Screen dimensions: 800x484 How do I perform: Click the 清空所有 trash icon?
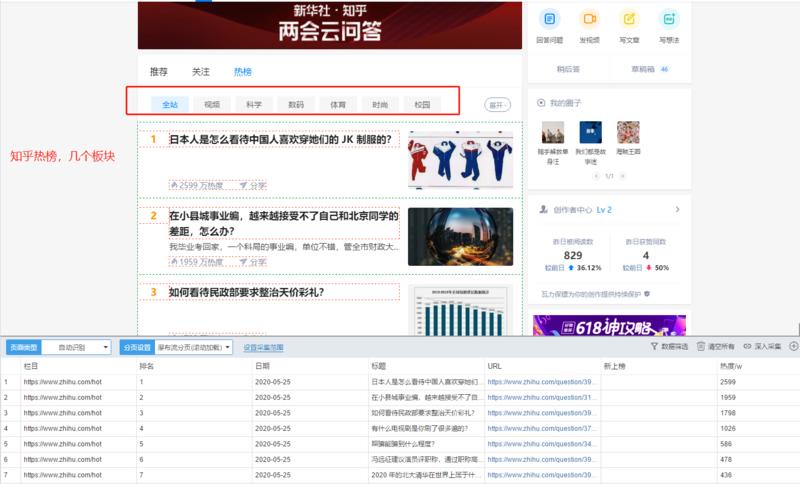(701, 346)
